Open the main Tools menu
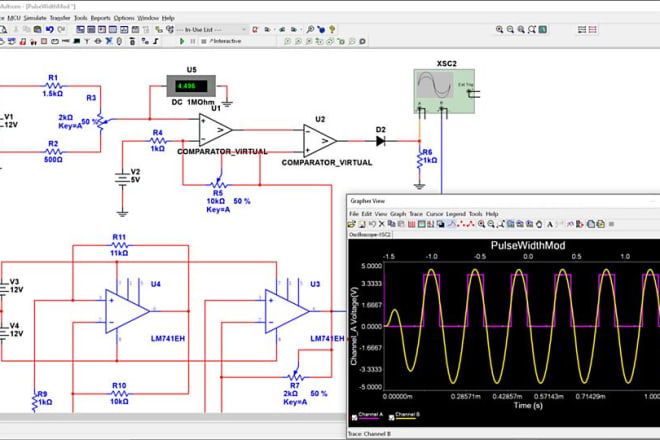 pyautogui.click(x=80, y=18)
